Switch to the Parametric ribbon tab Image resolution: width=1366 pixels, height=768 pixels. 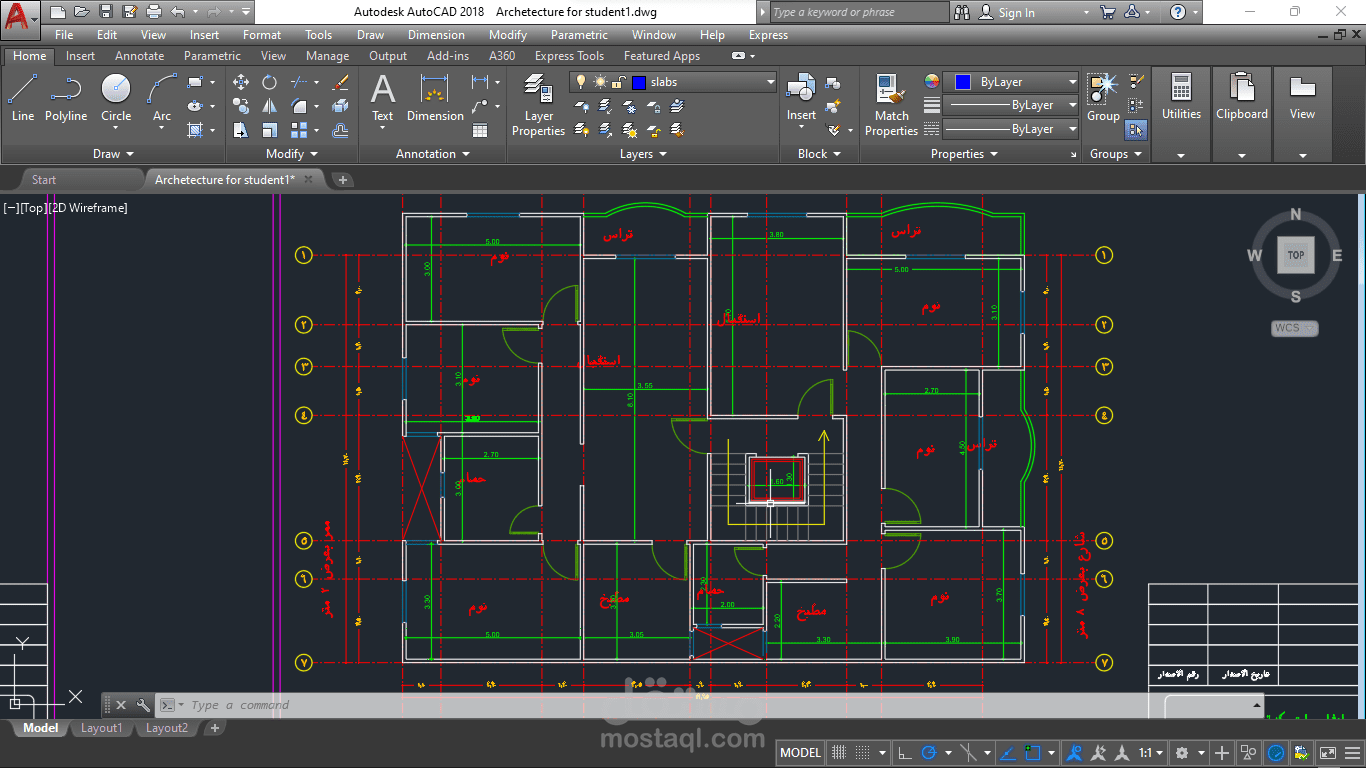(x=212, y=56)
